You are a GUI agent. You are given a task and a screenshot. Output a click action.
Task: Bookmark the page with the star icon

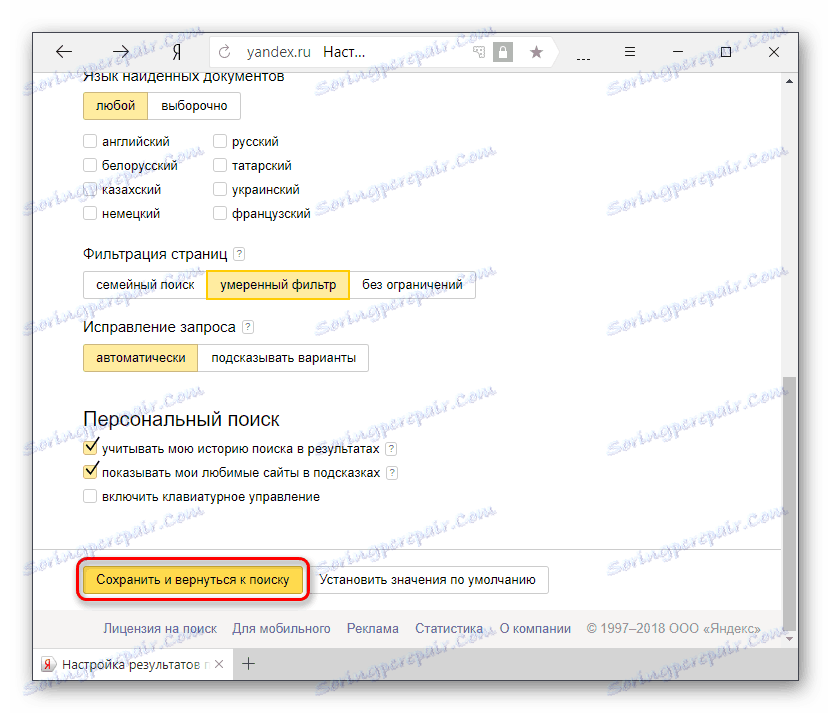point(535,51)
